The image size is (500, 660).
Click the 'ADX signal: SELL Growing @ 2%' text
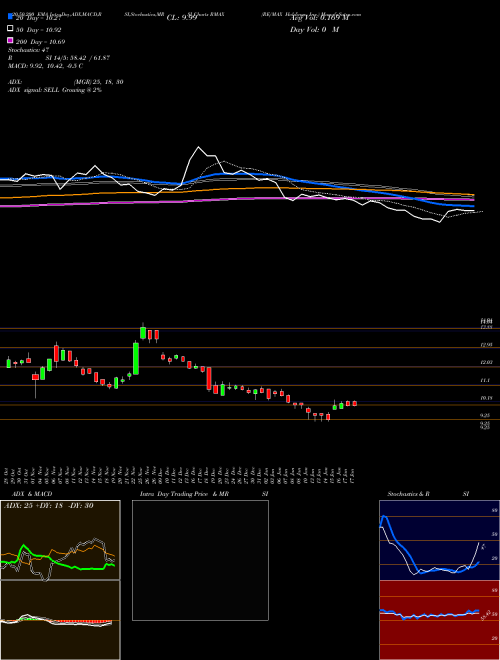55,90
